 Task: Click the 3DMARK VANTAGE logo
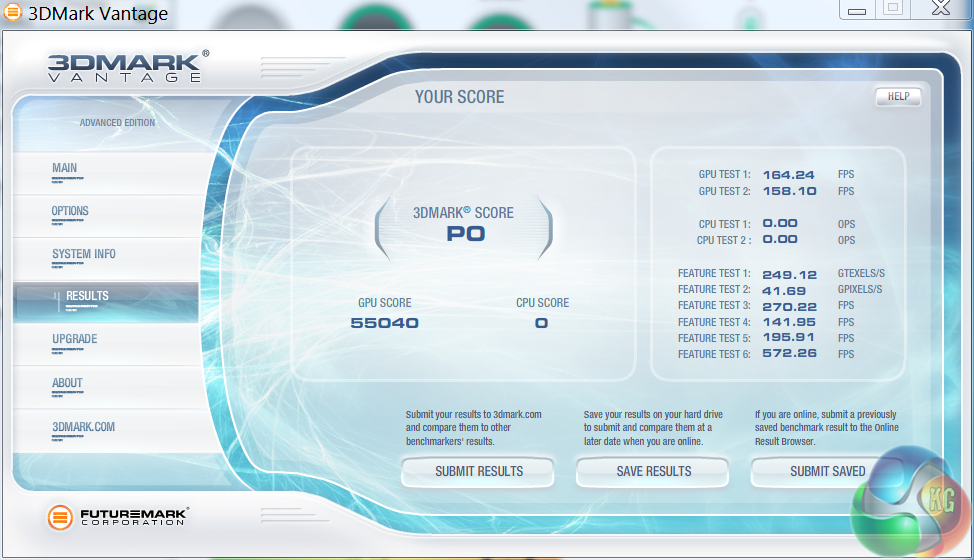[x=128, y=66]
